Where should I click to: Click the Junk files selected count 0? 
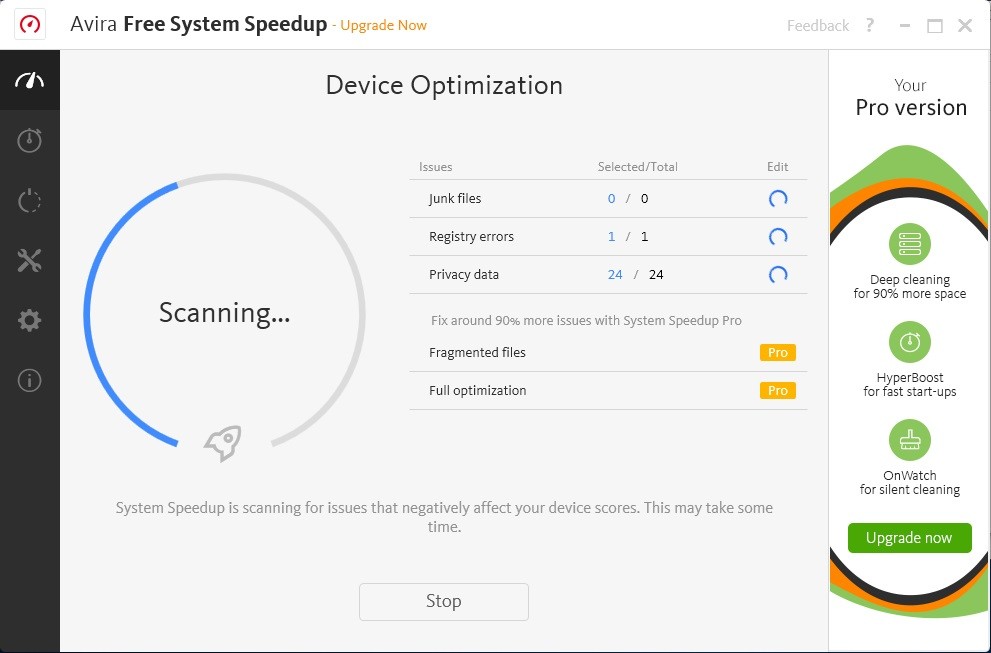[x=611, y=198]
